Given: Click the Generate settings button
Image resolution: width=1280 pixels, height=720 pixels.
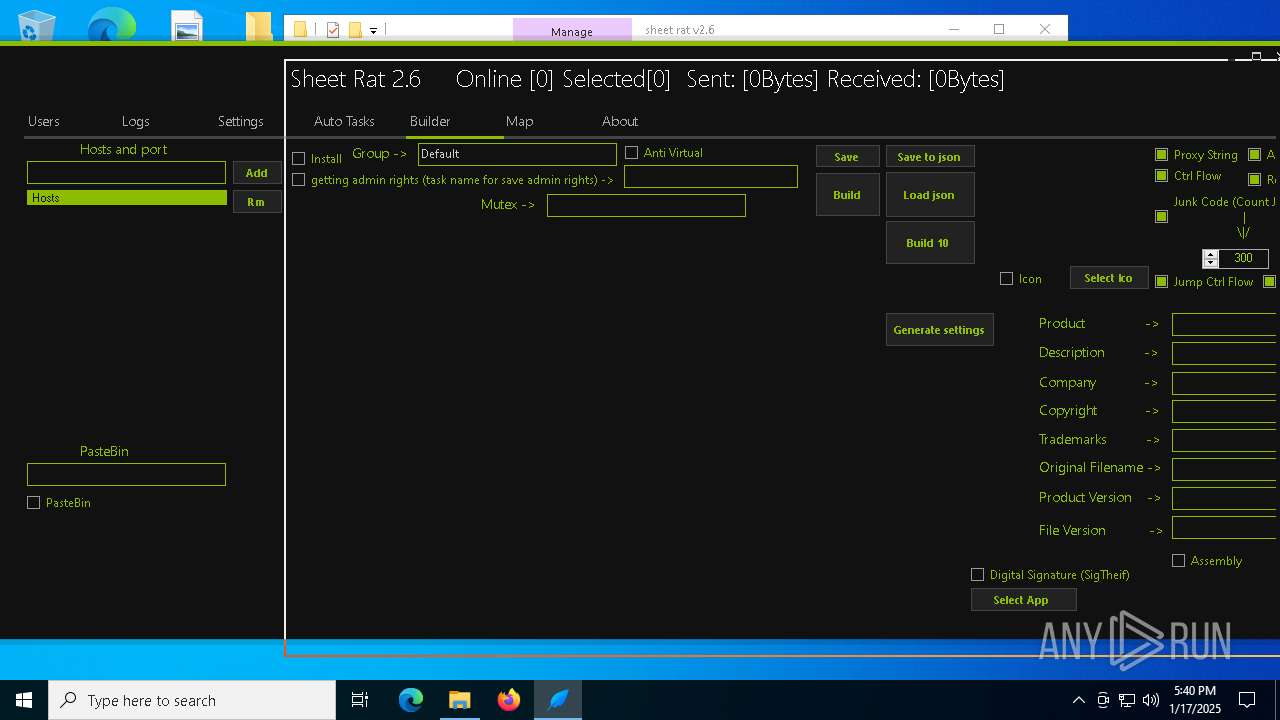Looking at the screenshot, I should tap(939, 330).
